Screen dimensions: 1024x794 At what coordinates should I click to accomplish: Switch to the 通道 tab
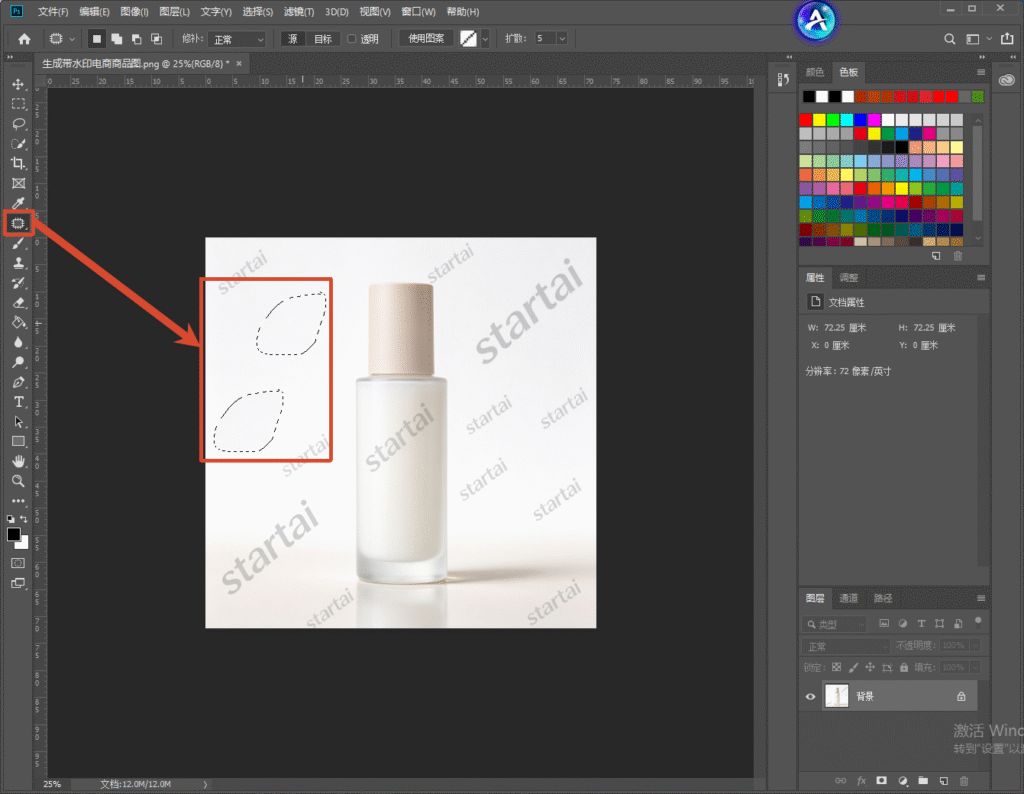coord(848,598)
